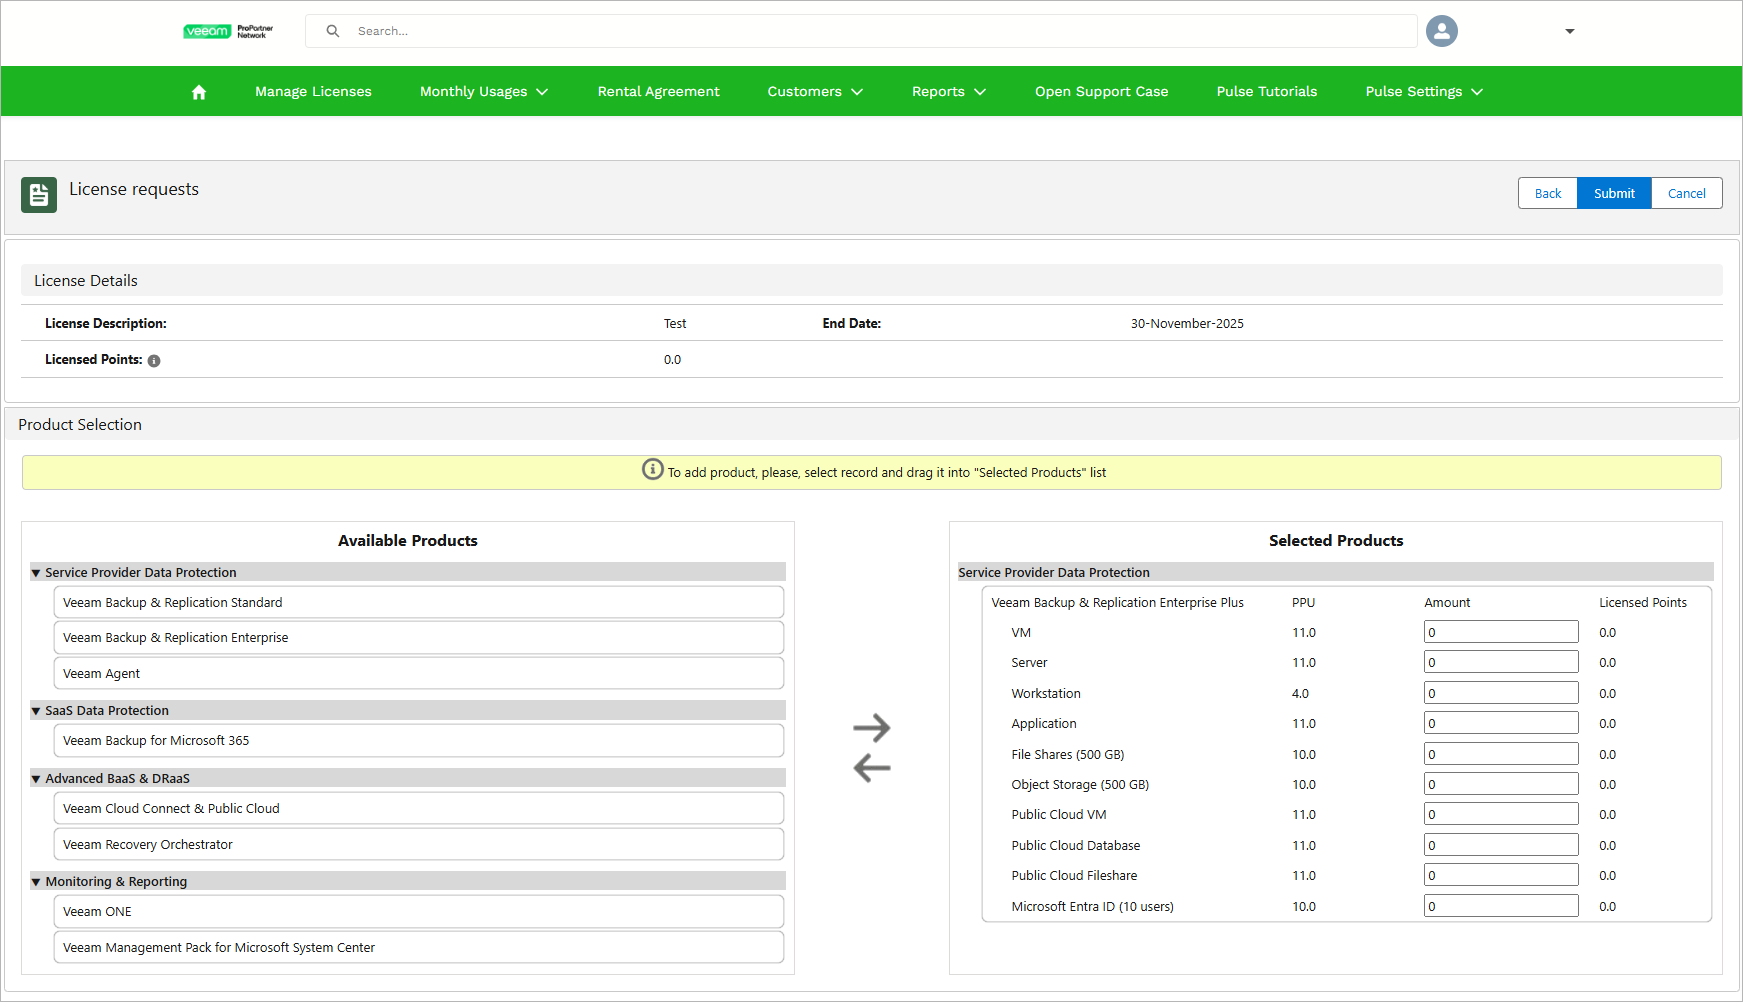Click the Back button
The width and height of the screenshot is (1743, 1002).
pos(1547,193)
